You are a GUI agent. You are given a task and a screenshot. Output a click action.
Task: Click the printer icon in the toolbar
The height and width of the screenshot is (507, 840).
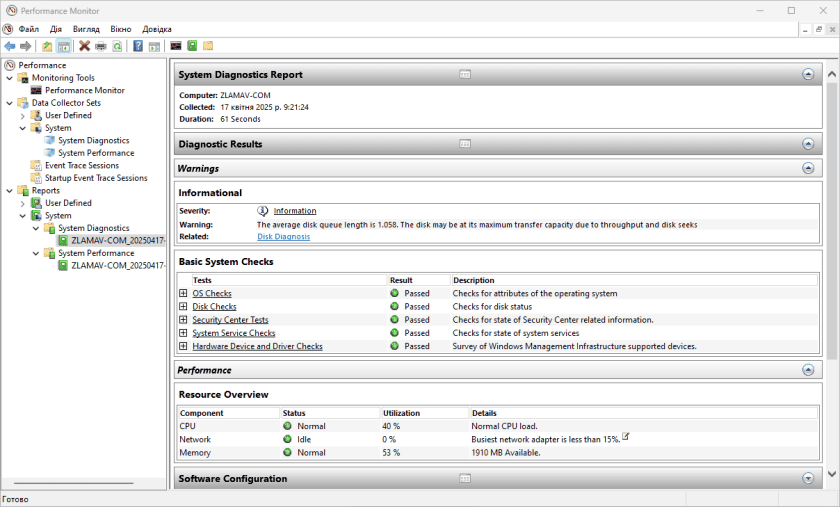coord(101,46)
